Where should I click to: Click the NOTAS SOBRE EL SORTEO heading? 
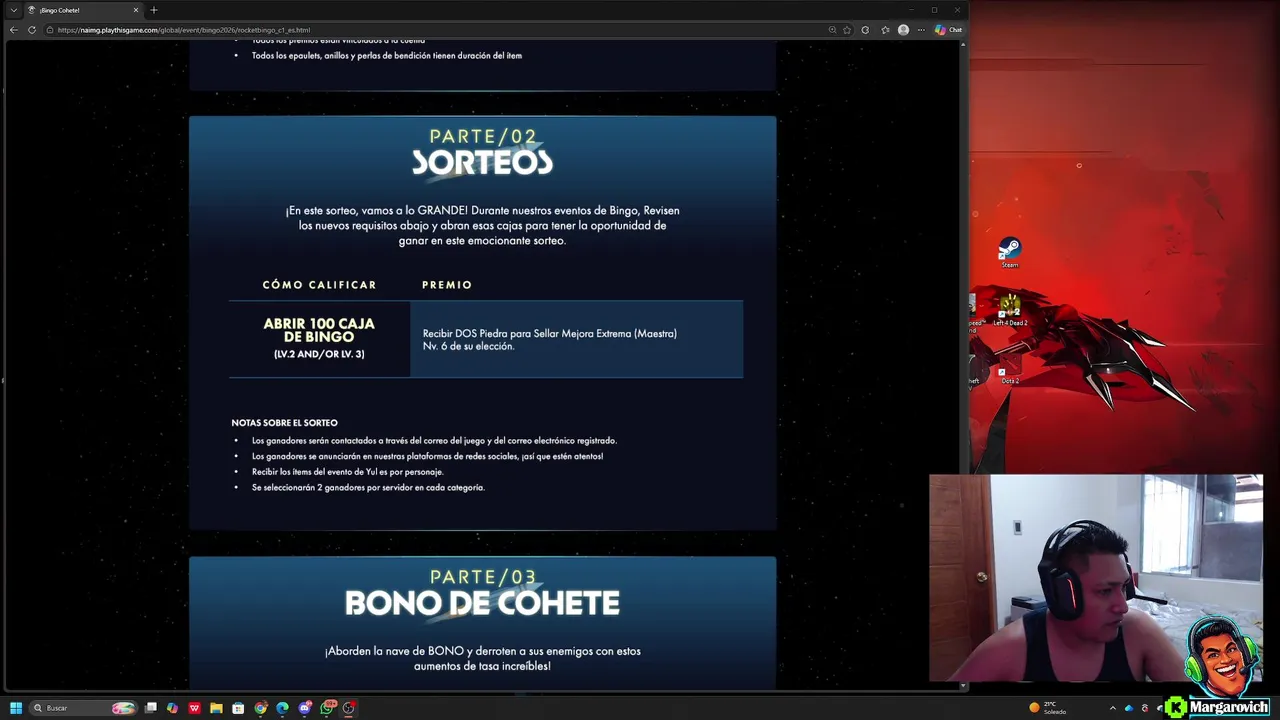click(285, 423)
